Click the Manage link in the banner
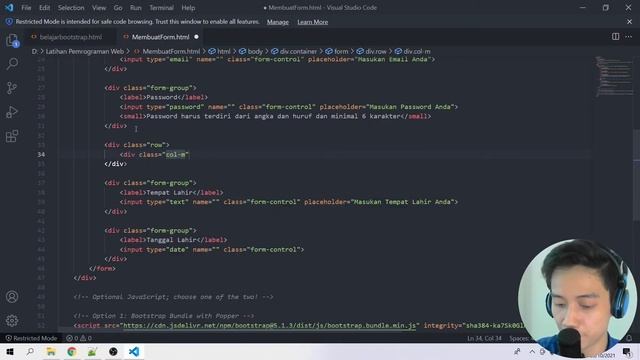This screenshot has width=640, height=360. (278, 22)
